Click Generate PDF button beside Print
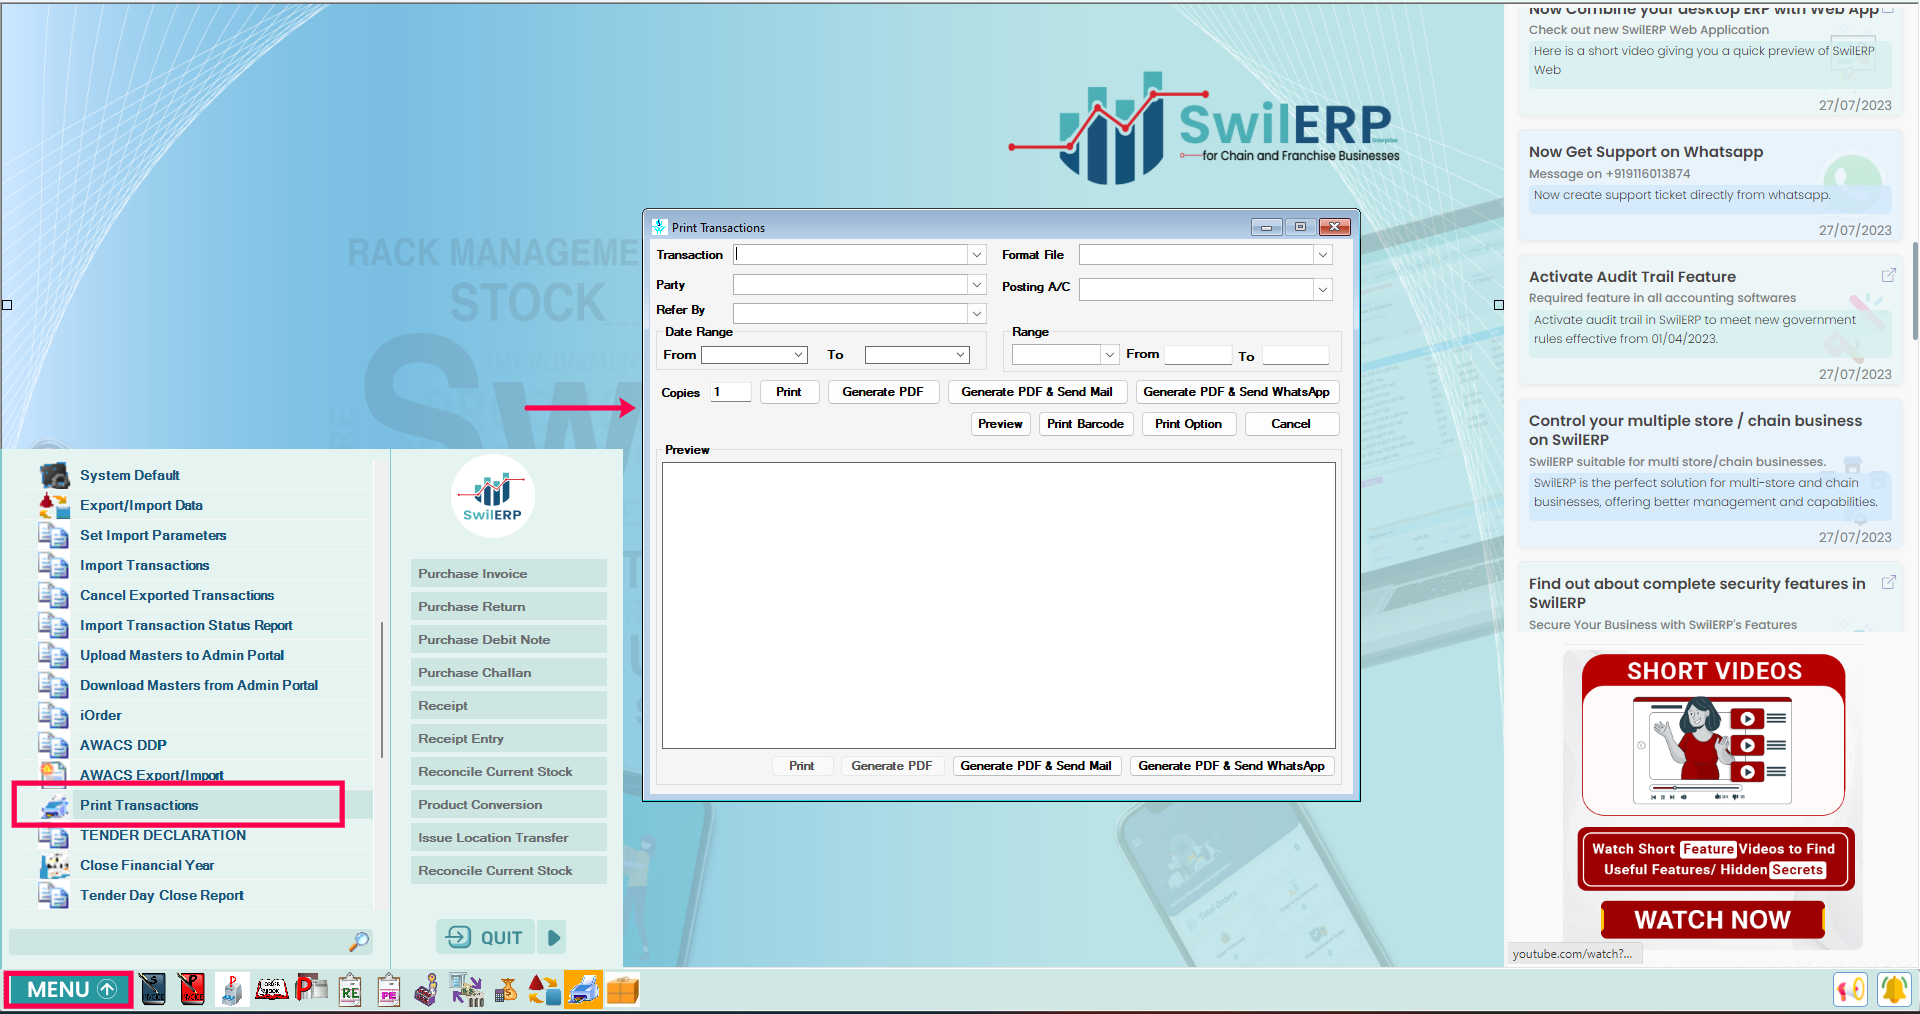Image resolution: width=1920 pixels, height=1014 pixels. pyautogui.click(x=883, y=392)
